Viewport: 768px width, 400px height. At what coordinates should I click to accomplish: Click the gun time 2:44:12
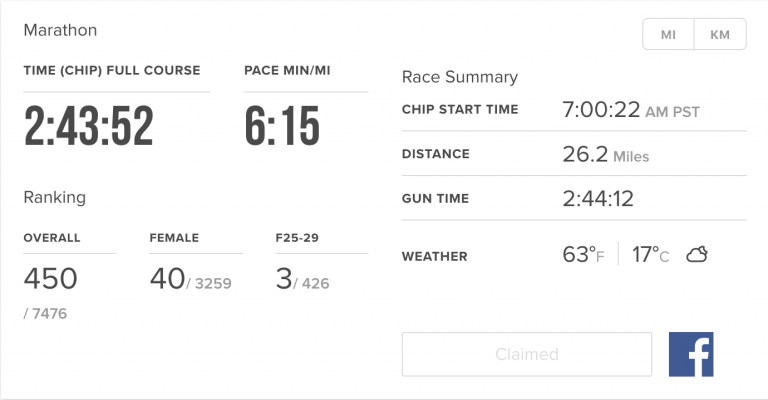[598, 199]
